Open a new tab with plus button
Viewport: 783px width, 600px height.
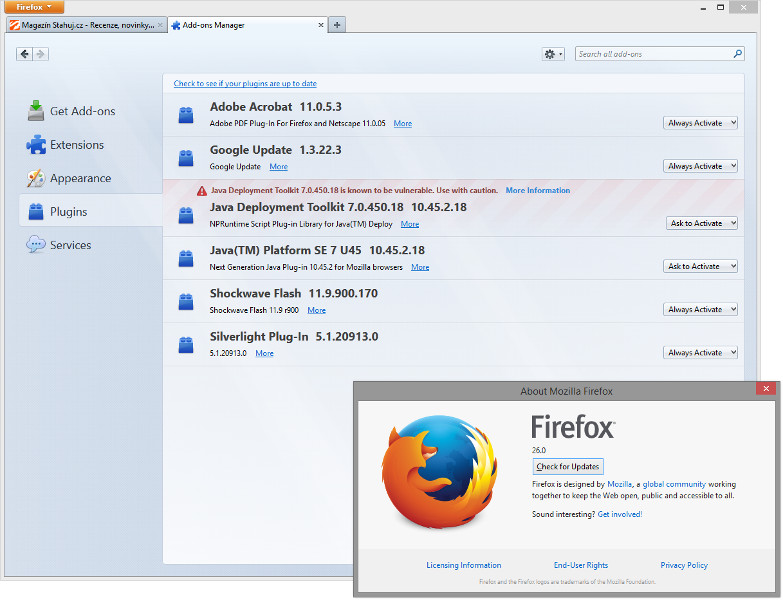tap(337, 25)
